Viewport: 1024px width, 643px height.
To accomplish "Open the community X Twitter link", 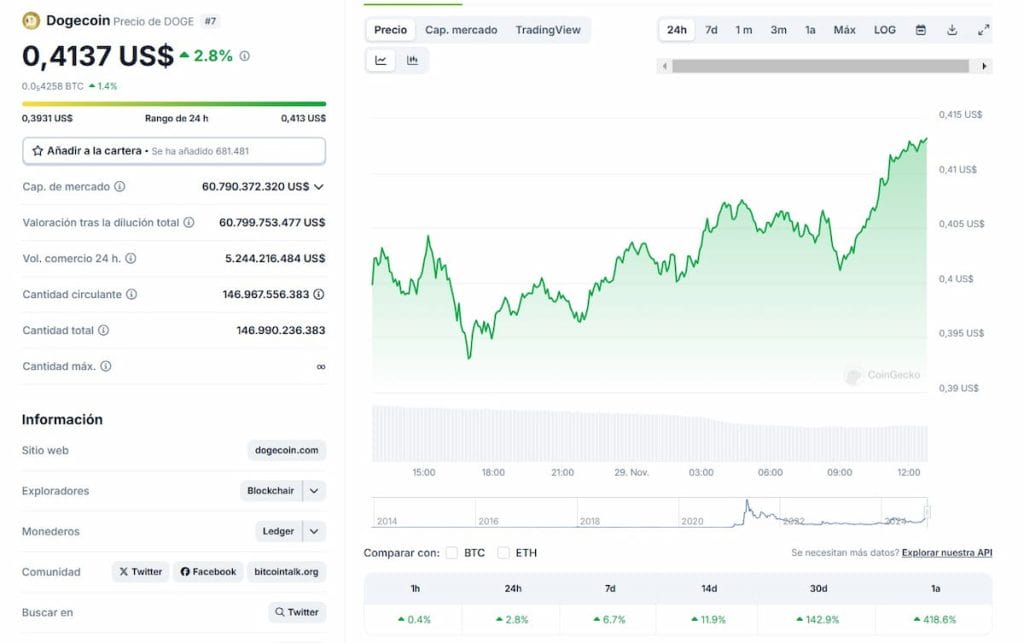I will (140, 572).
